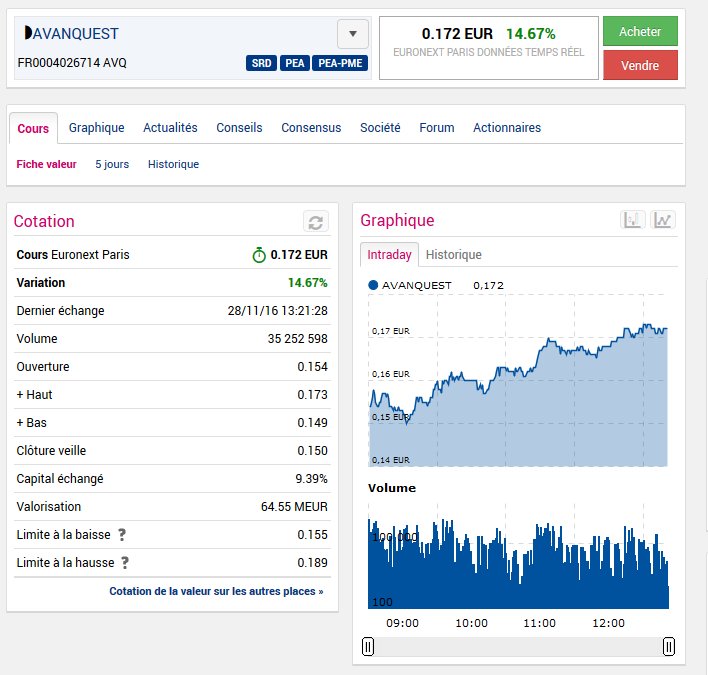Viewport: 708px width, 675px height.
Task: Select the Cours tab
Action: [x=33, y=128]
